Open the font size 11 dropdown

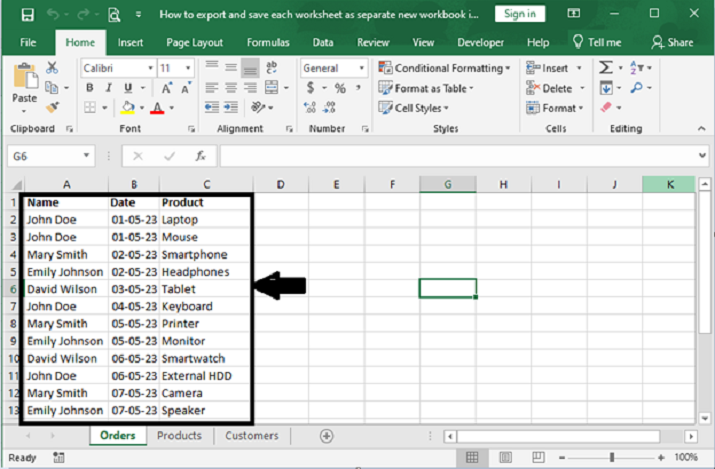pyautogui.click(x=188, y=68)
